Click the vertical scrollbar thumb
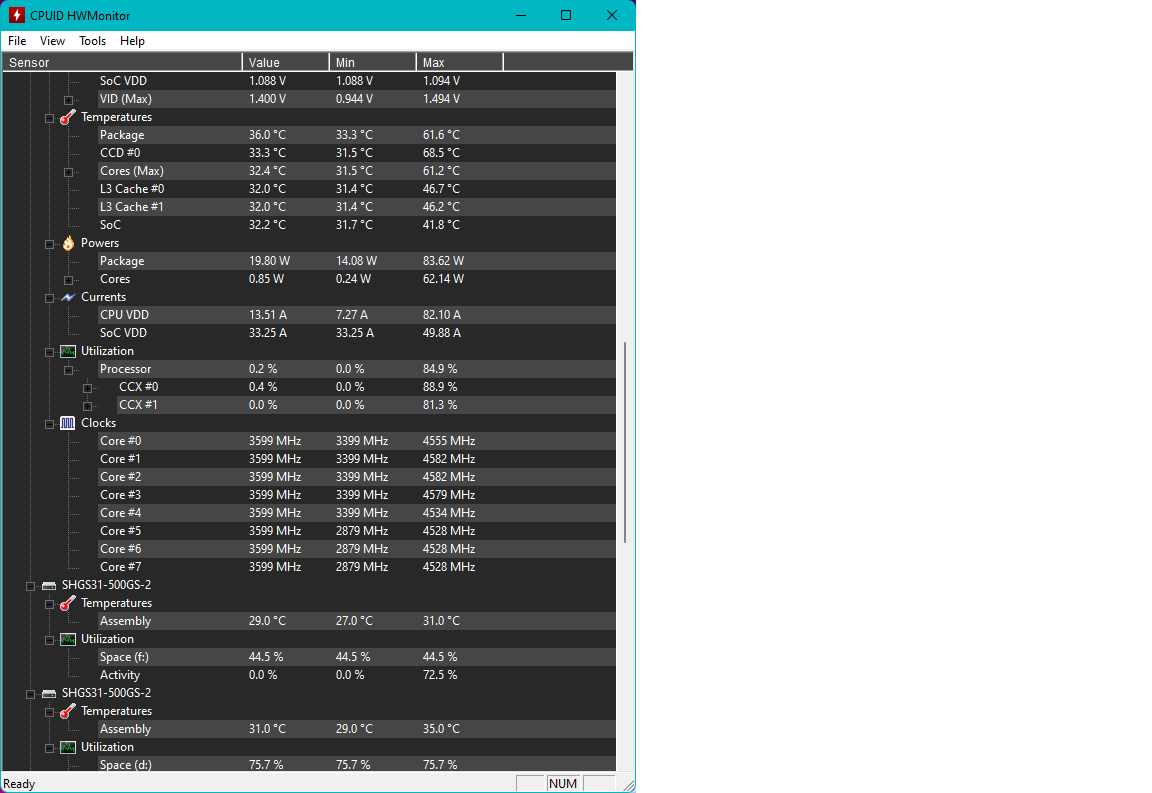This screenshot has width=1152, height=793. (x=625, y=442)
